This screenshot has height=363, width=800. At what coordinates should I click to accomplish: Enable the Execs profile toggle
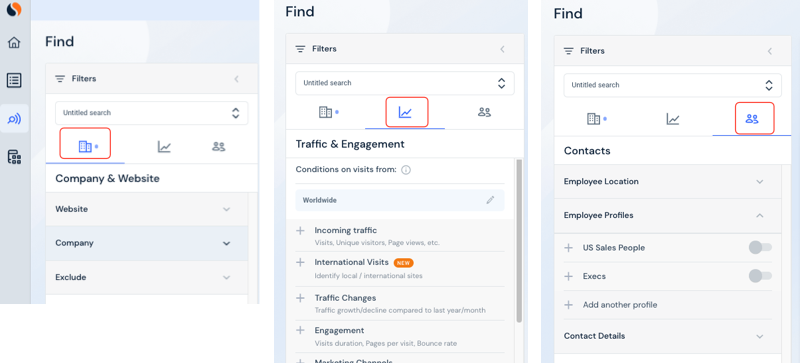(760, 276)
